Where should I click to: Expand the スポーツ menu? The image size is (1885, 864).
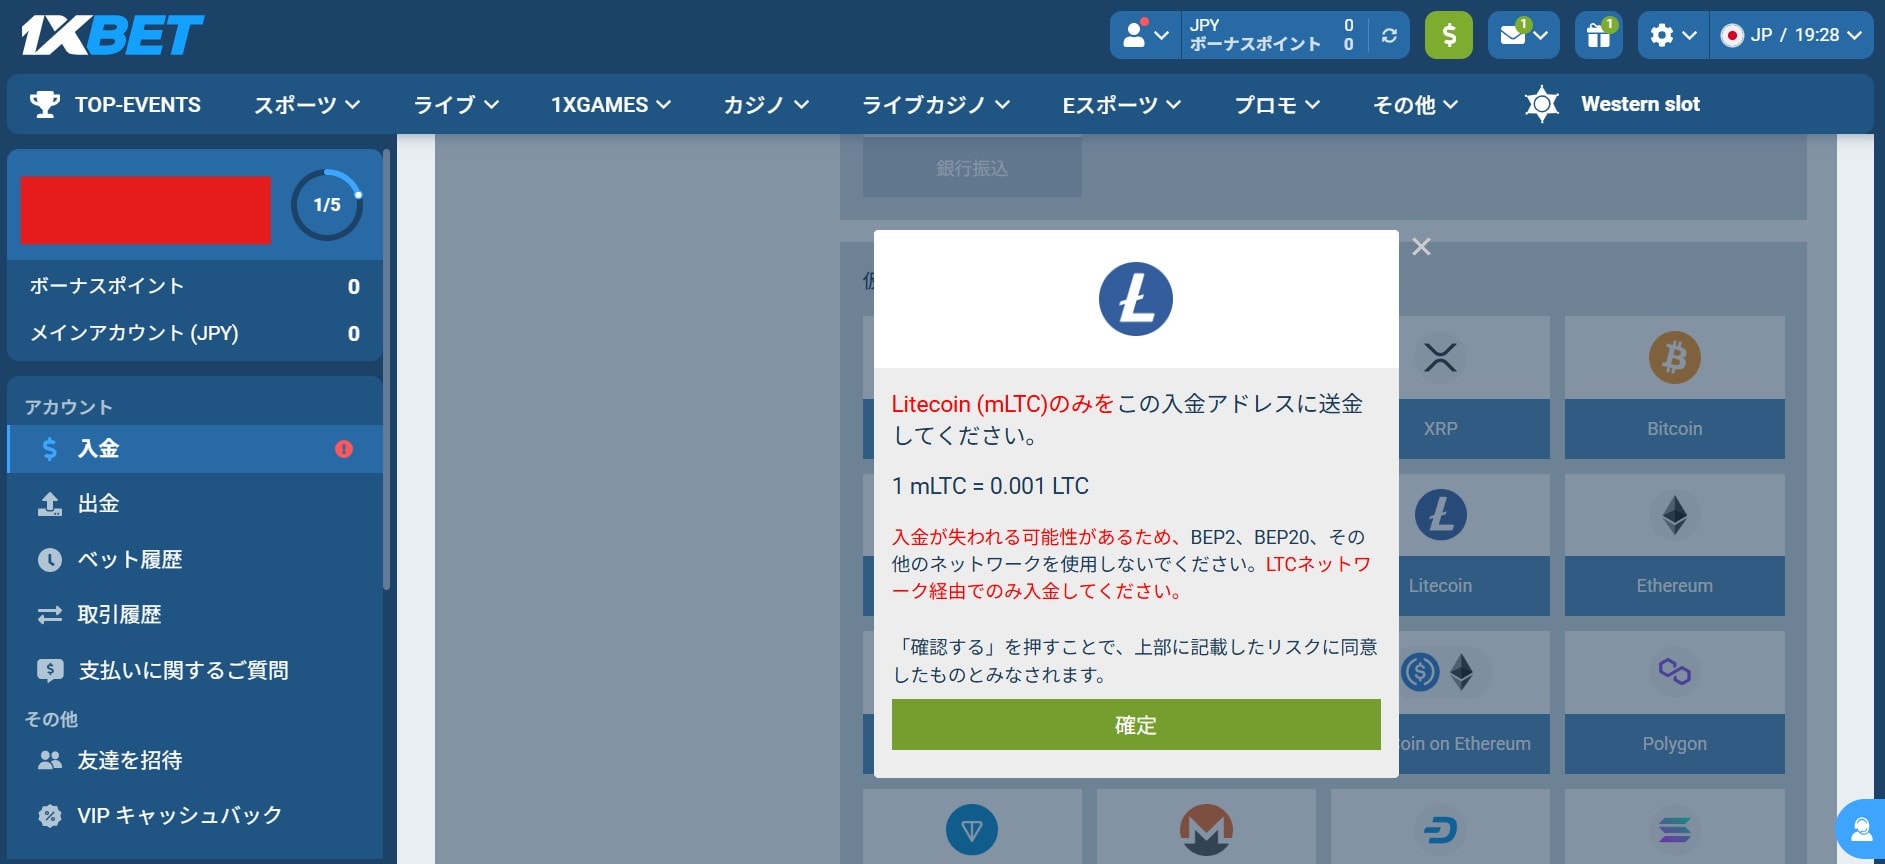tap(307, 104)
